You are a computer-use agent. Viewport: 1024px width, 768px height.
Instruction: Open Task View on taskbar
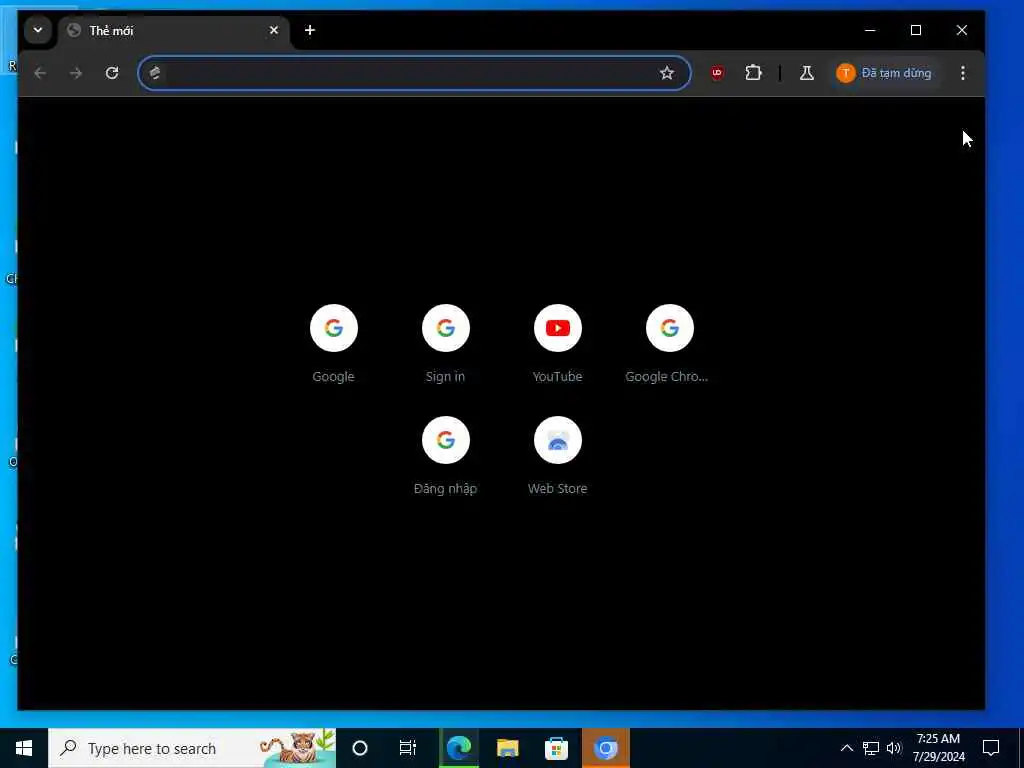(408, 748)
